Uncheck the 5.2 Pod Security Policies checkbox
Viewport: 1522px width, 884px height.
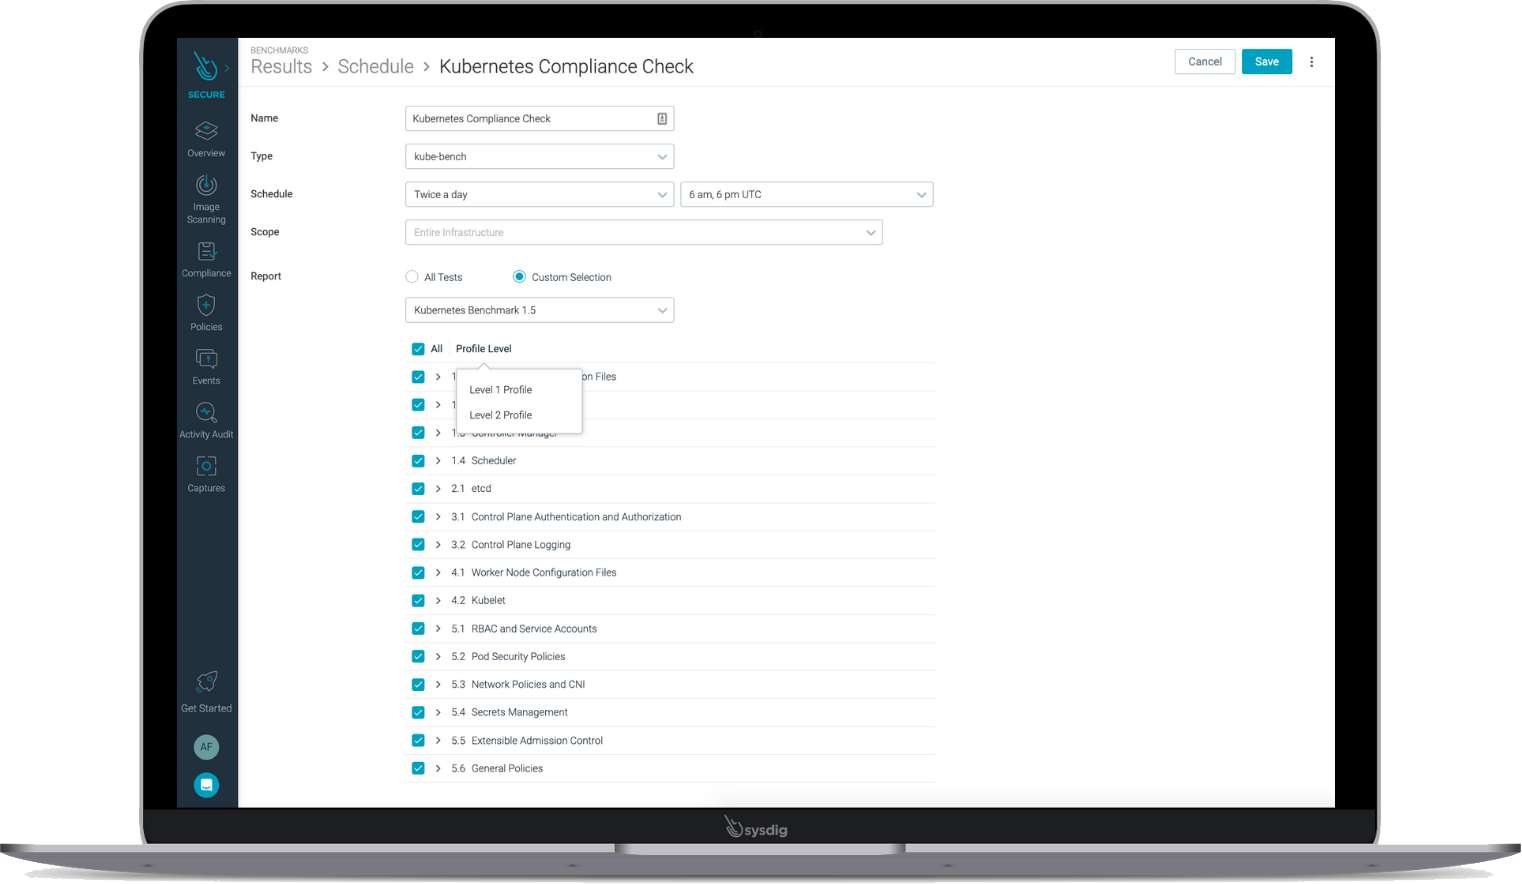click(418, 657)
